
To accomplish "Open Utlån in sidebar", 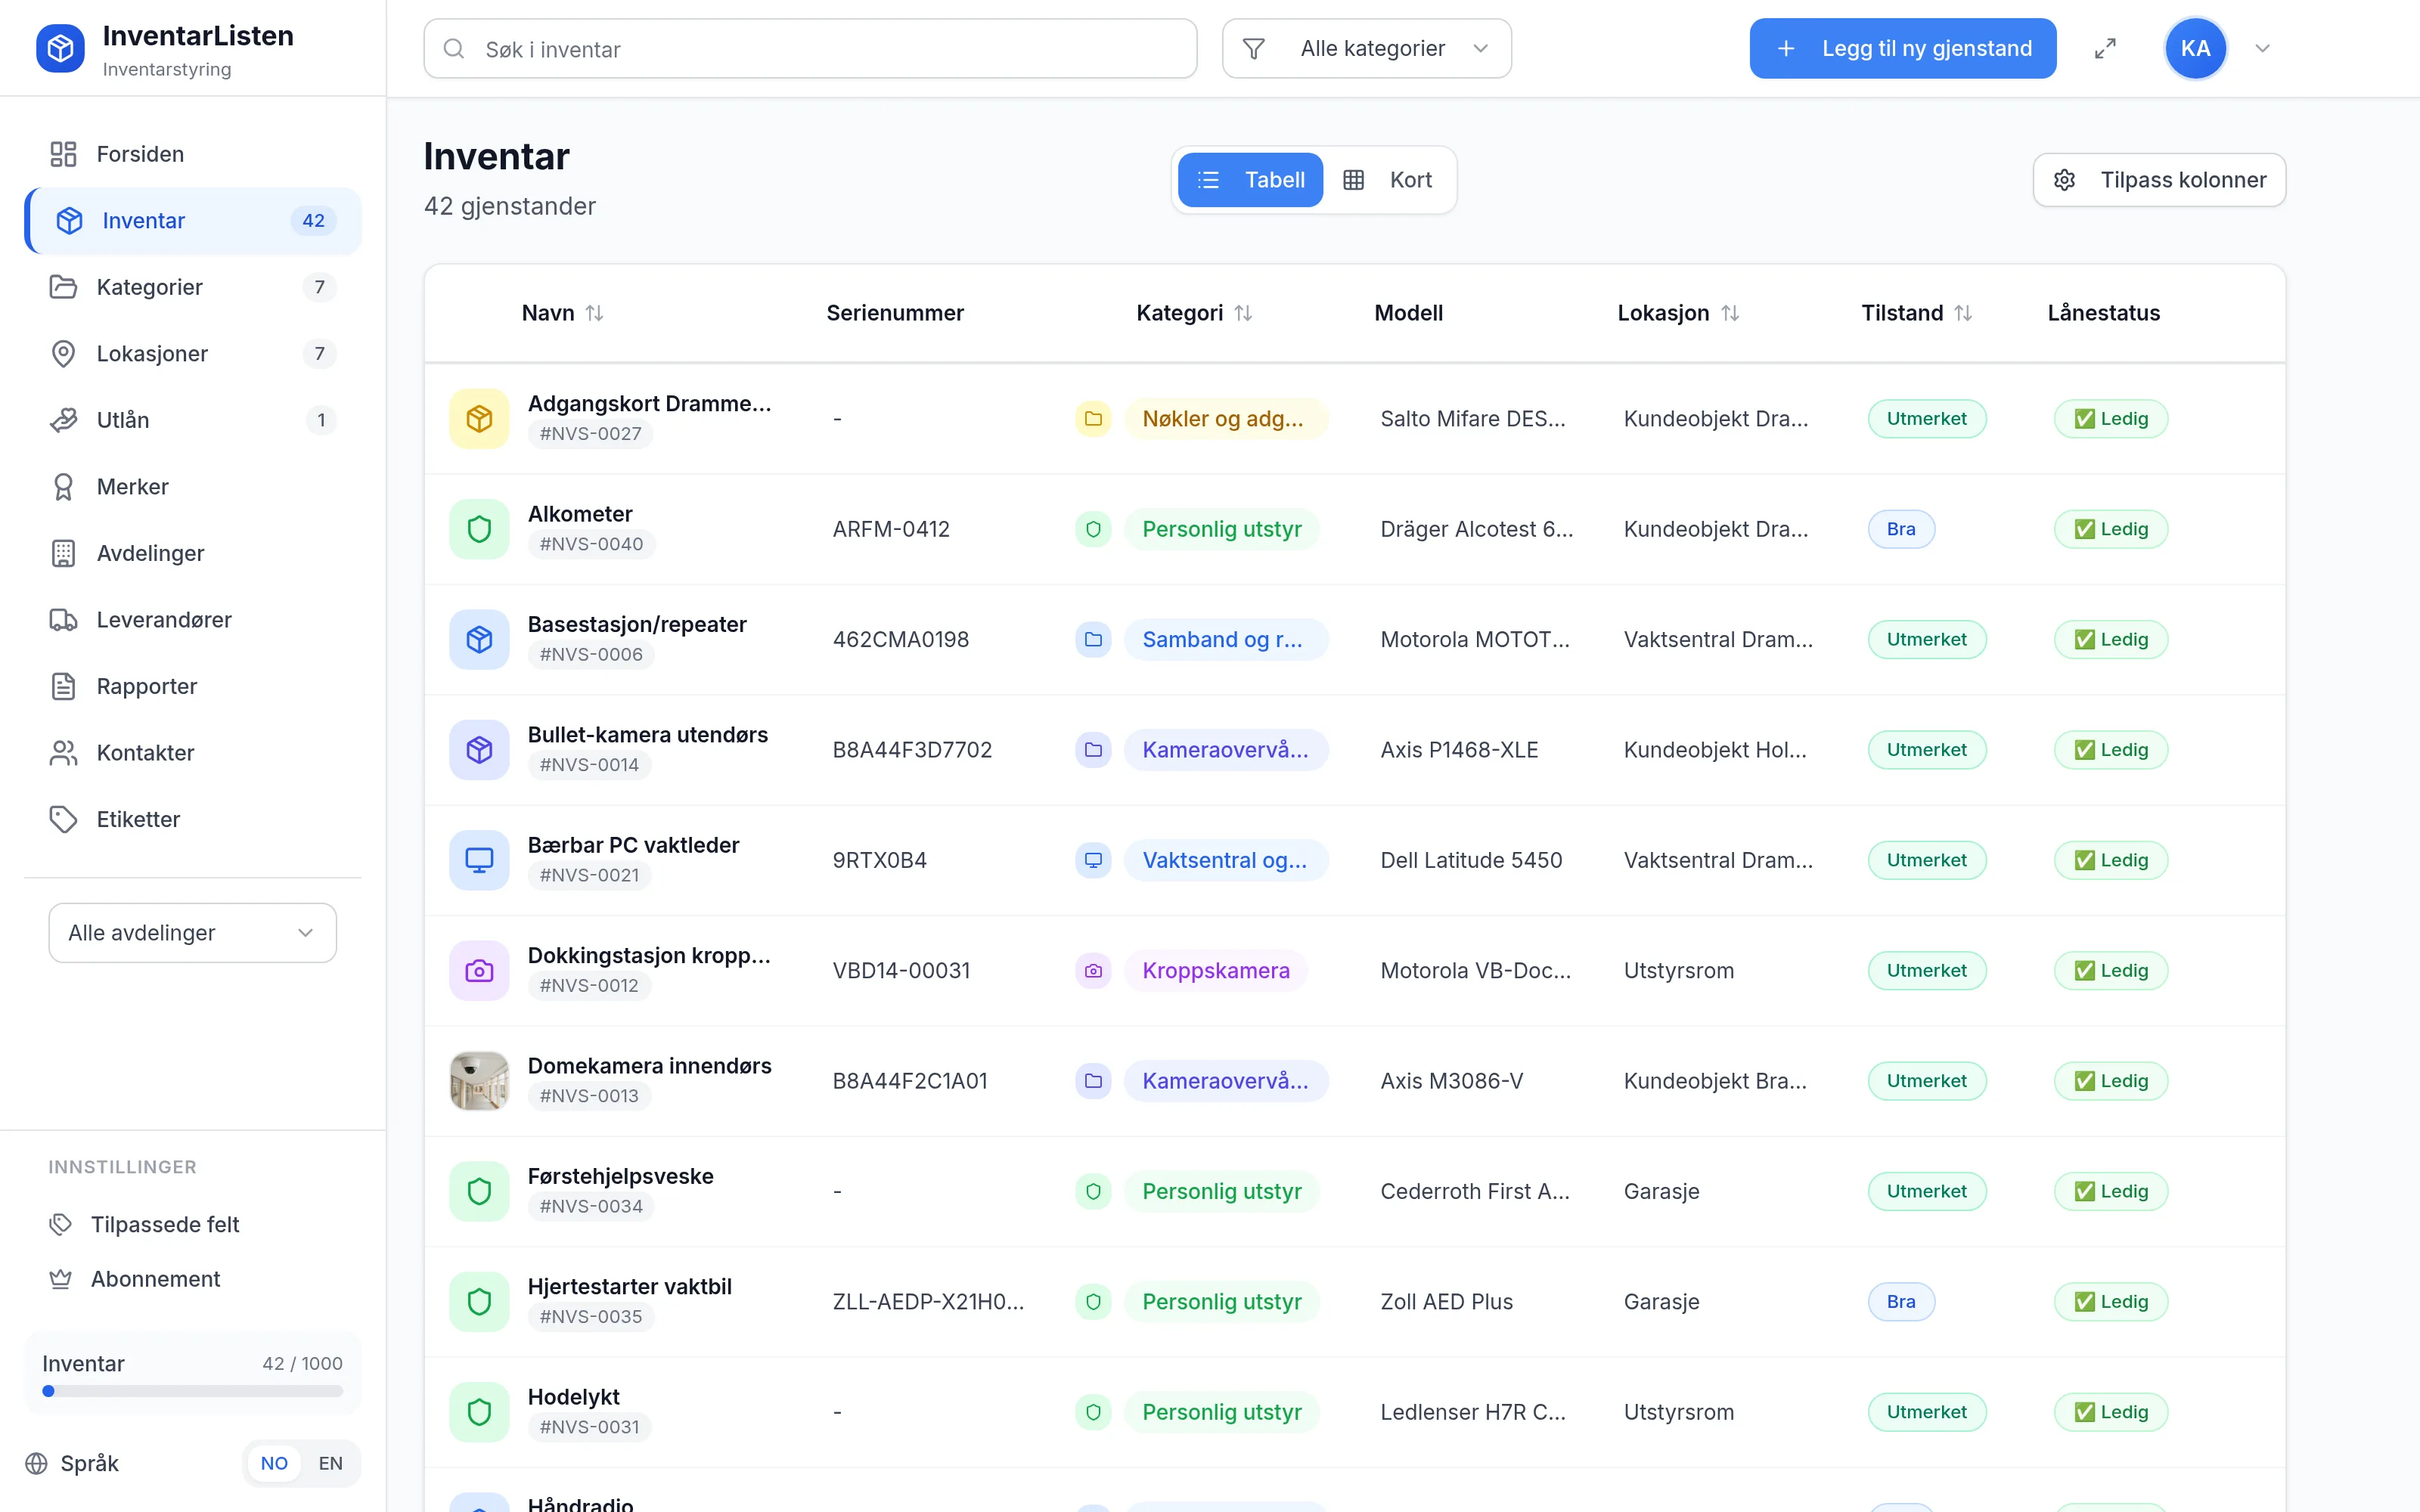I will (x=192, y=420).
